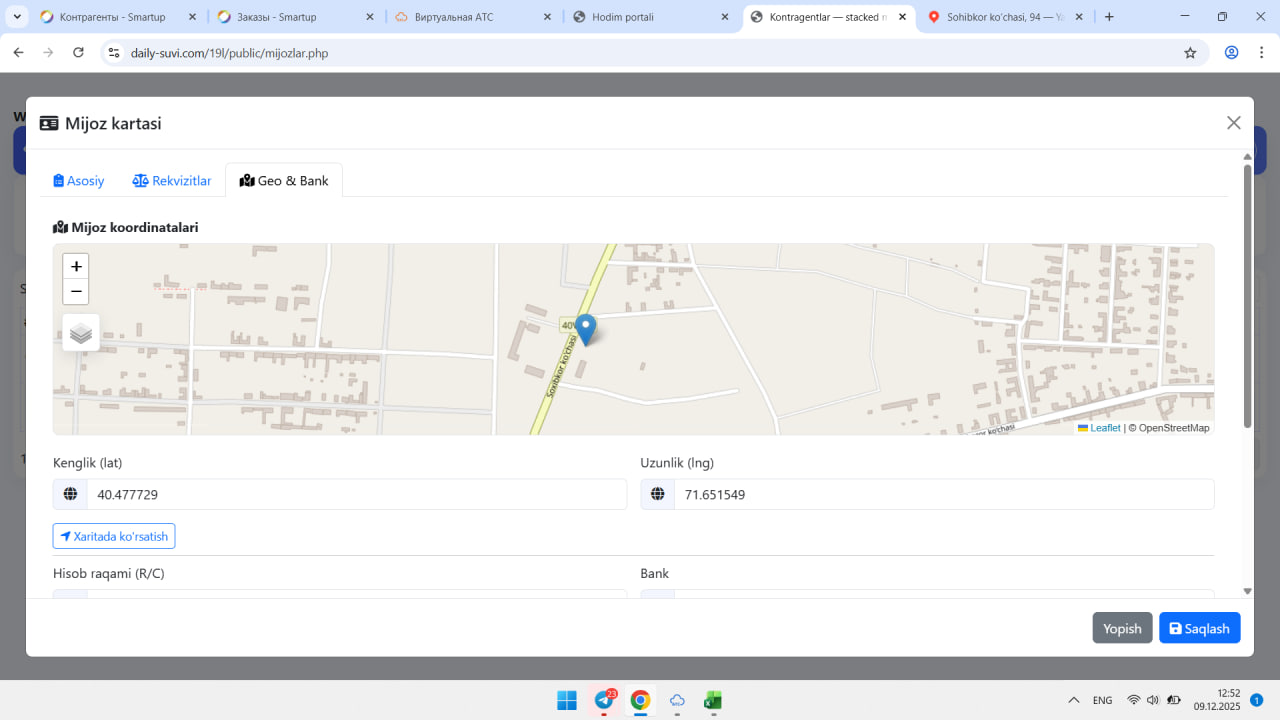Reload the page in Chrome
The image size is (1280, 720).
click(79, 53)
